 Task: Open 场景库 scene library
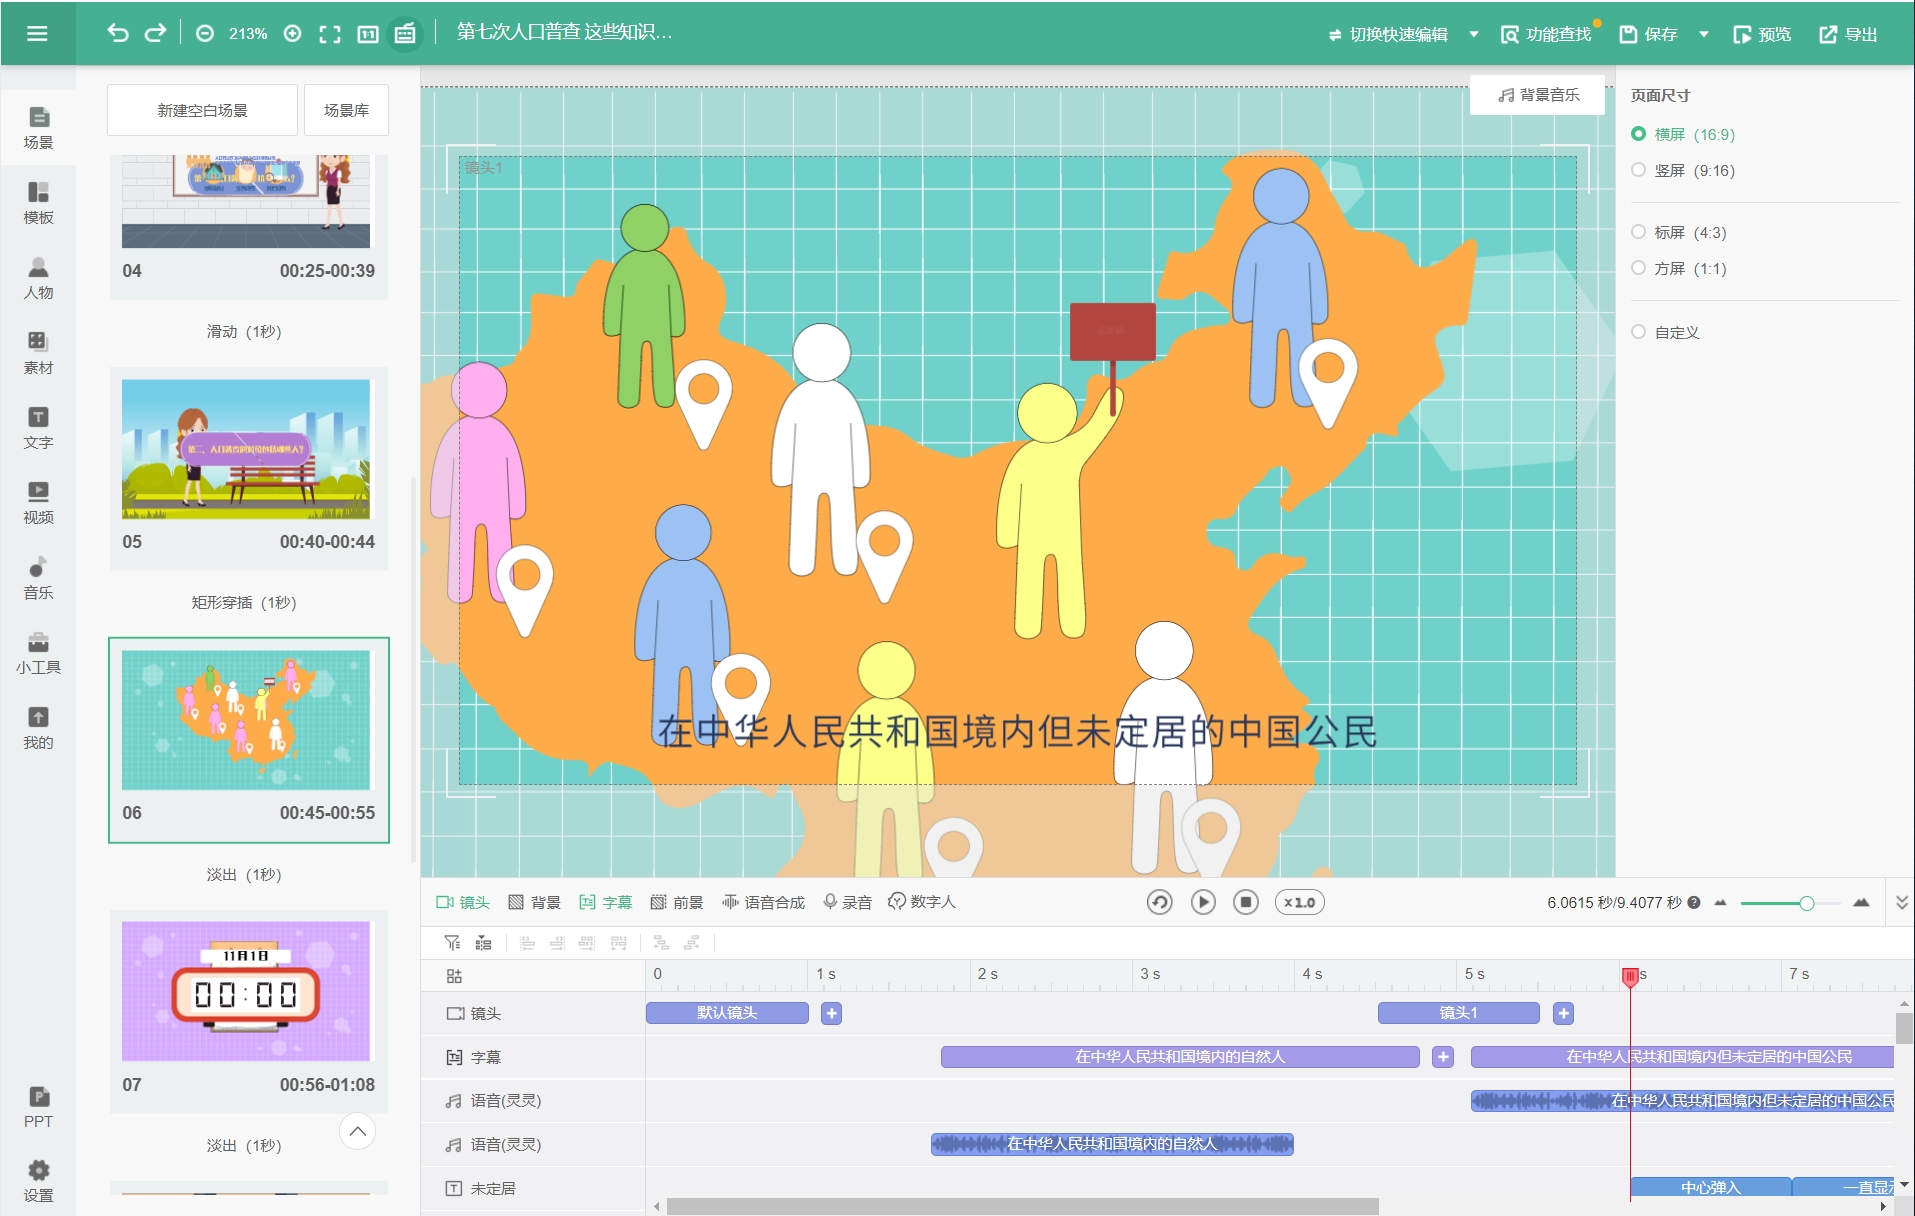(346, 110)
